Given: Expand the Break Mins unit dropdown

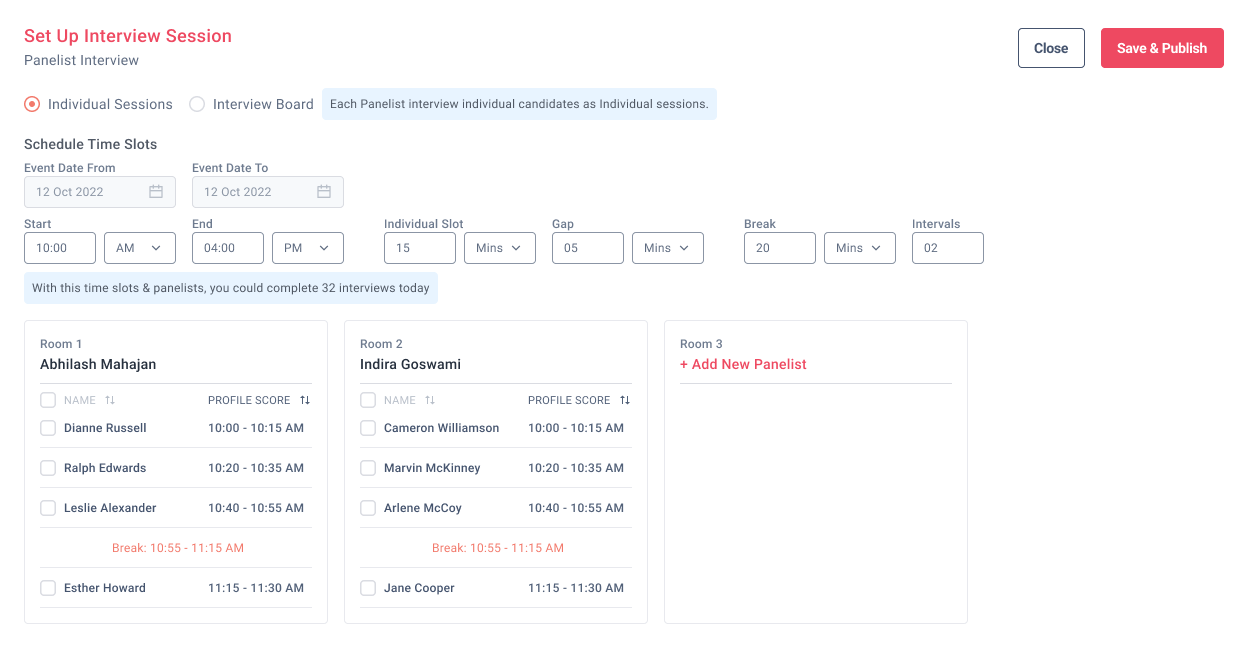Looking at the screenshot, I should 859,248.
